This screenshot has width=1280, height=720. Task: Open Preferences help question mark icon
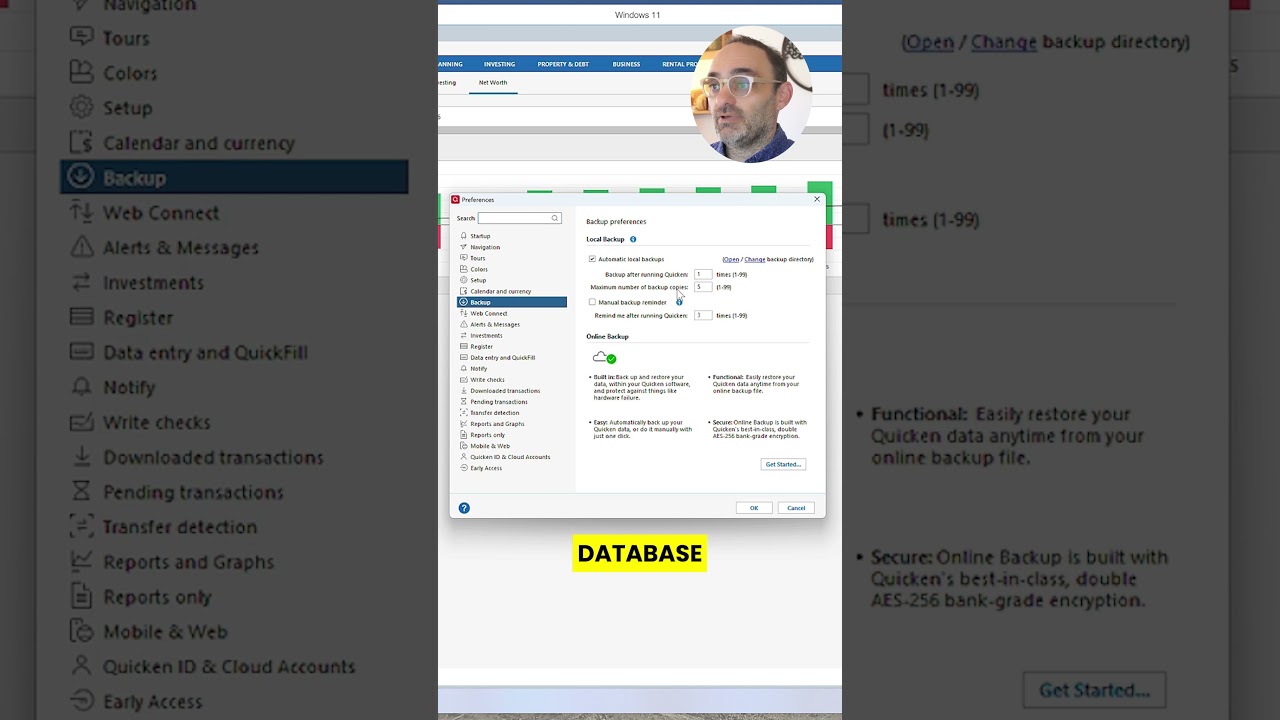464,508
